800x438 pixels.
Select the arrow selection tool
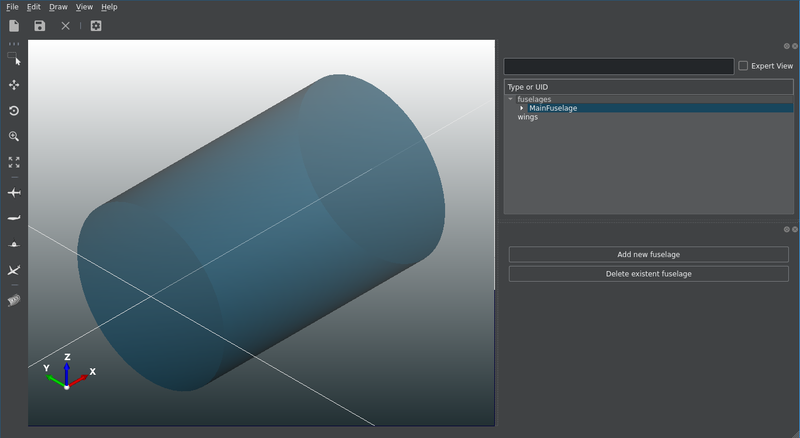click(x=14, y=59)
